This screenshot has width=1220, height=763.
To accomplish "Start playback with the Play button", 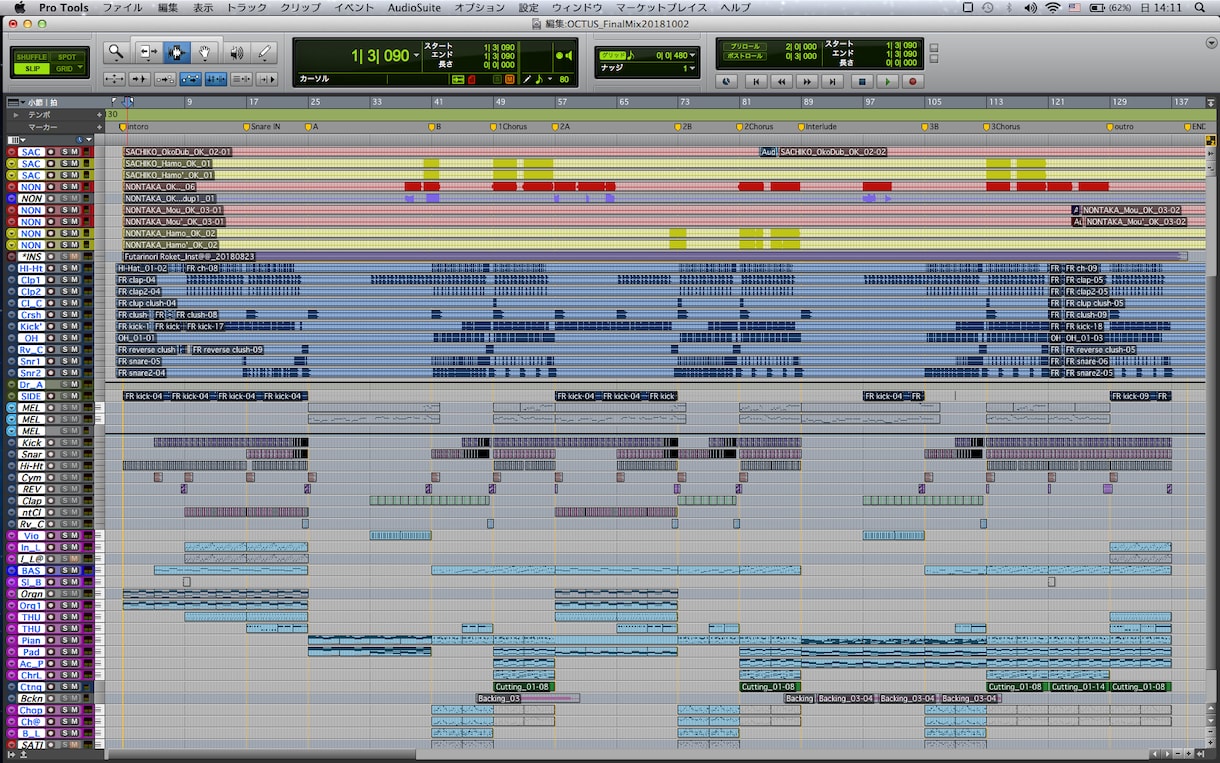I will [887, 81].
